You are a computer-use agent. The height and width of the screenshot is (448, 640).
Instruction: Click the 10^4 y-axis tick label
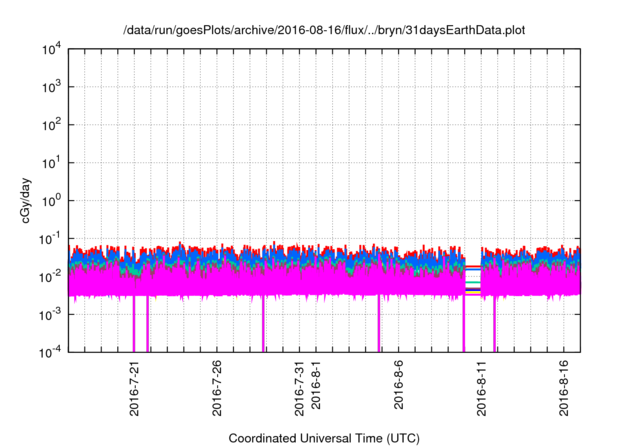point(52,49)
